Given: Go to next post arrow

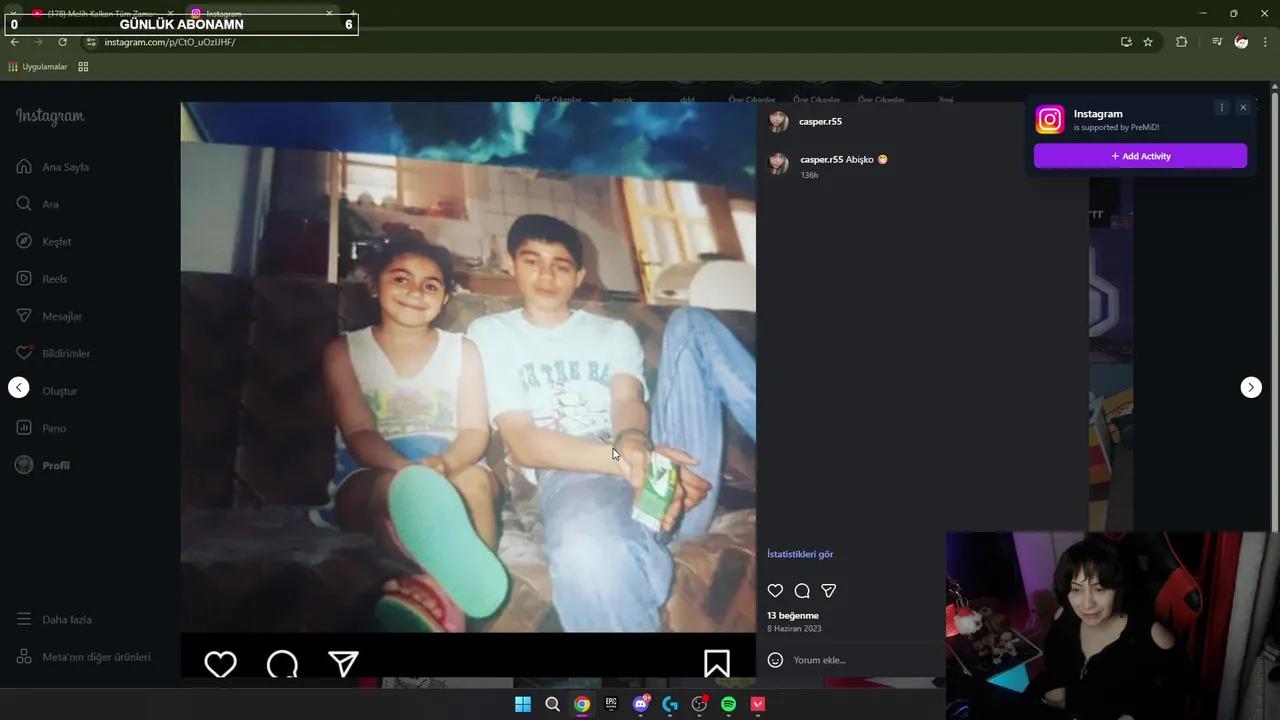Looking at the screenshot, I should [1251, 387].
